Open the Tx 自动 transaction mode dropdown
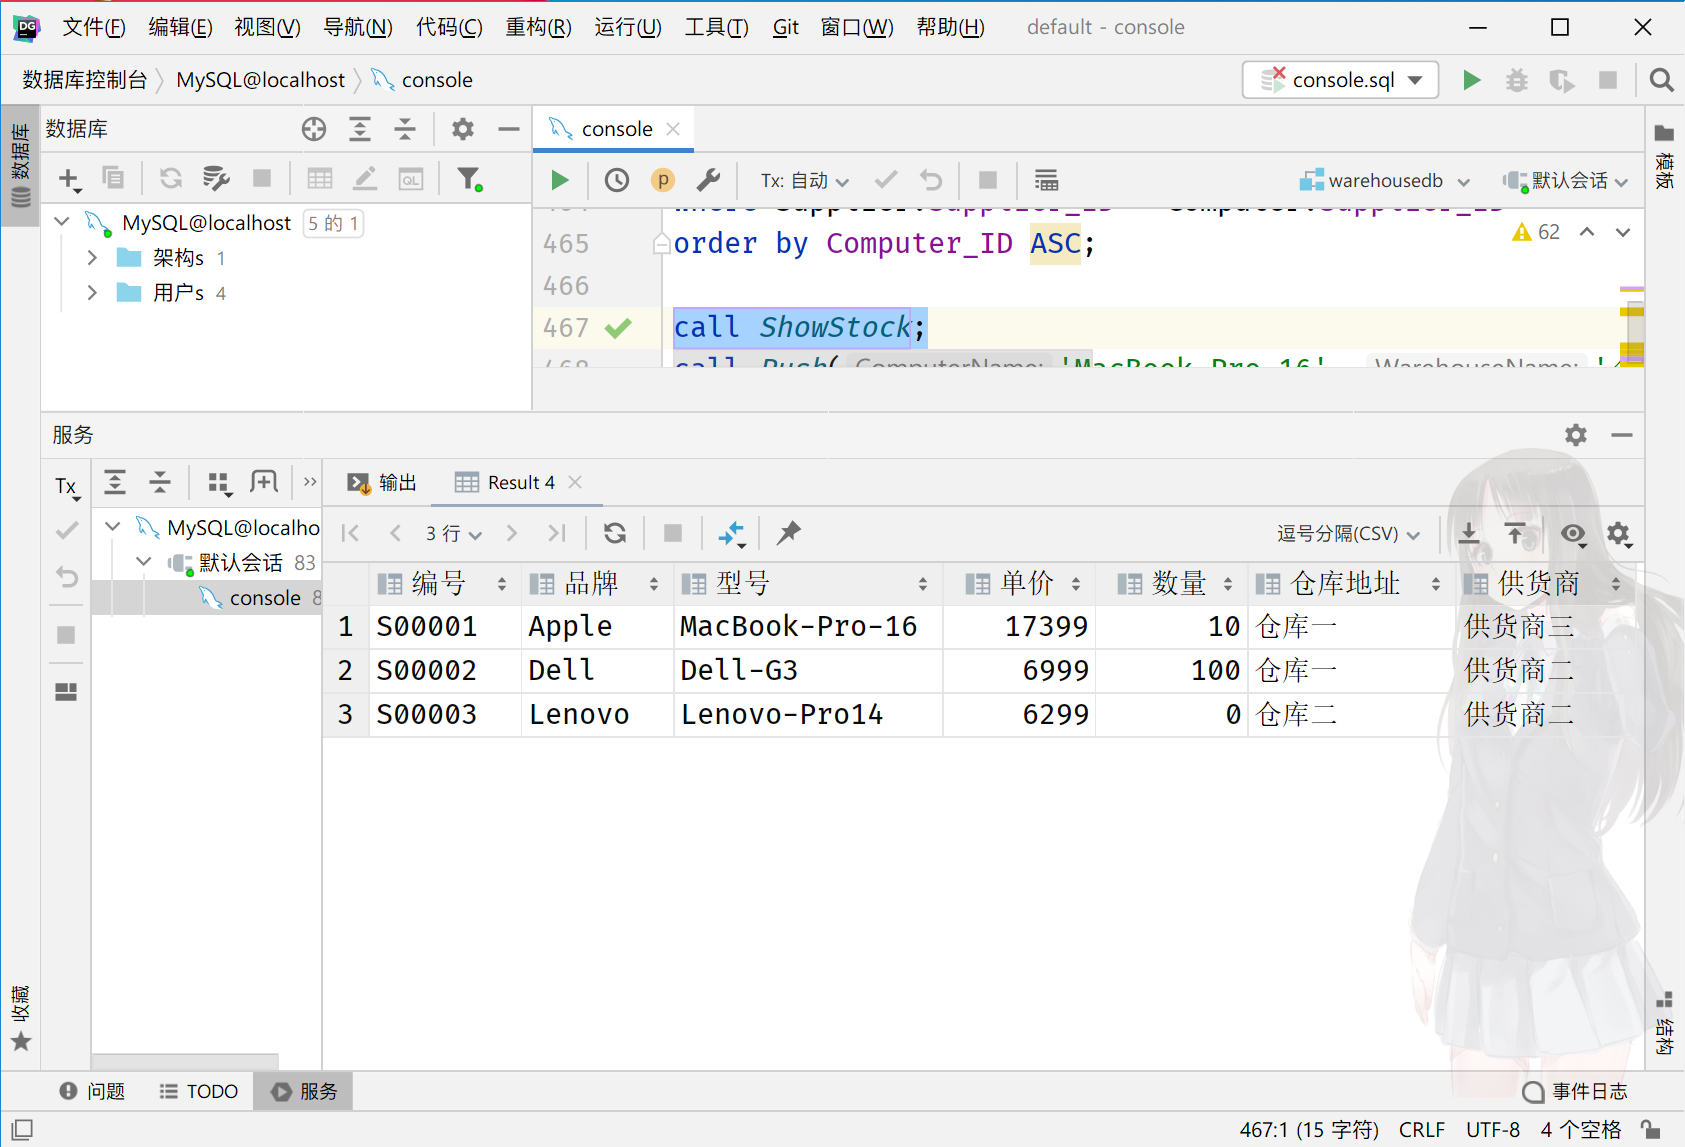The height and width of the screenshot is (1147, 1685). (x=805, y=181)
